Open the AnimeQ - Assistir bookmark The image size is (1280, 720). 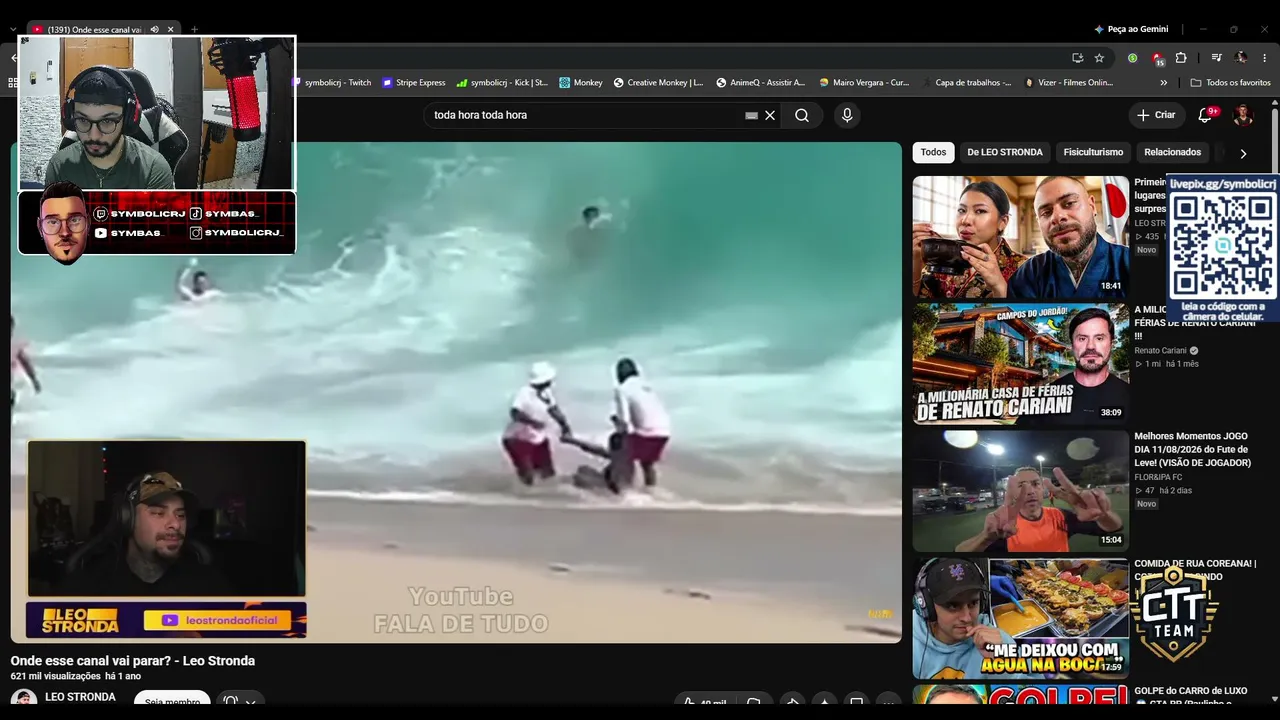tap(760, 83)
